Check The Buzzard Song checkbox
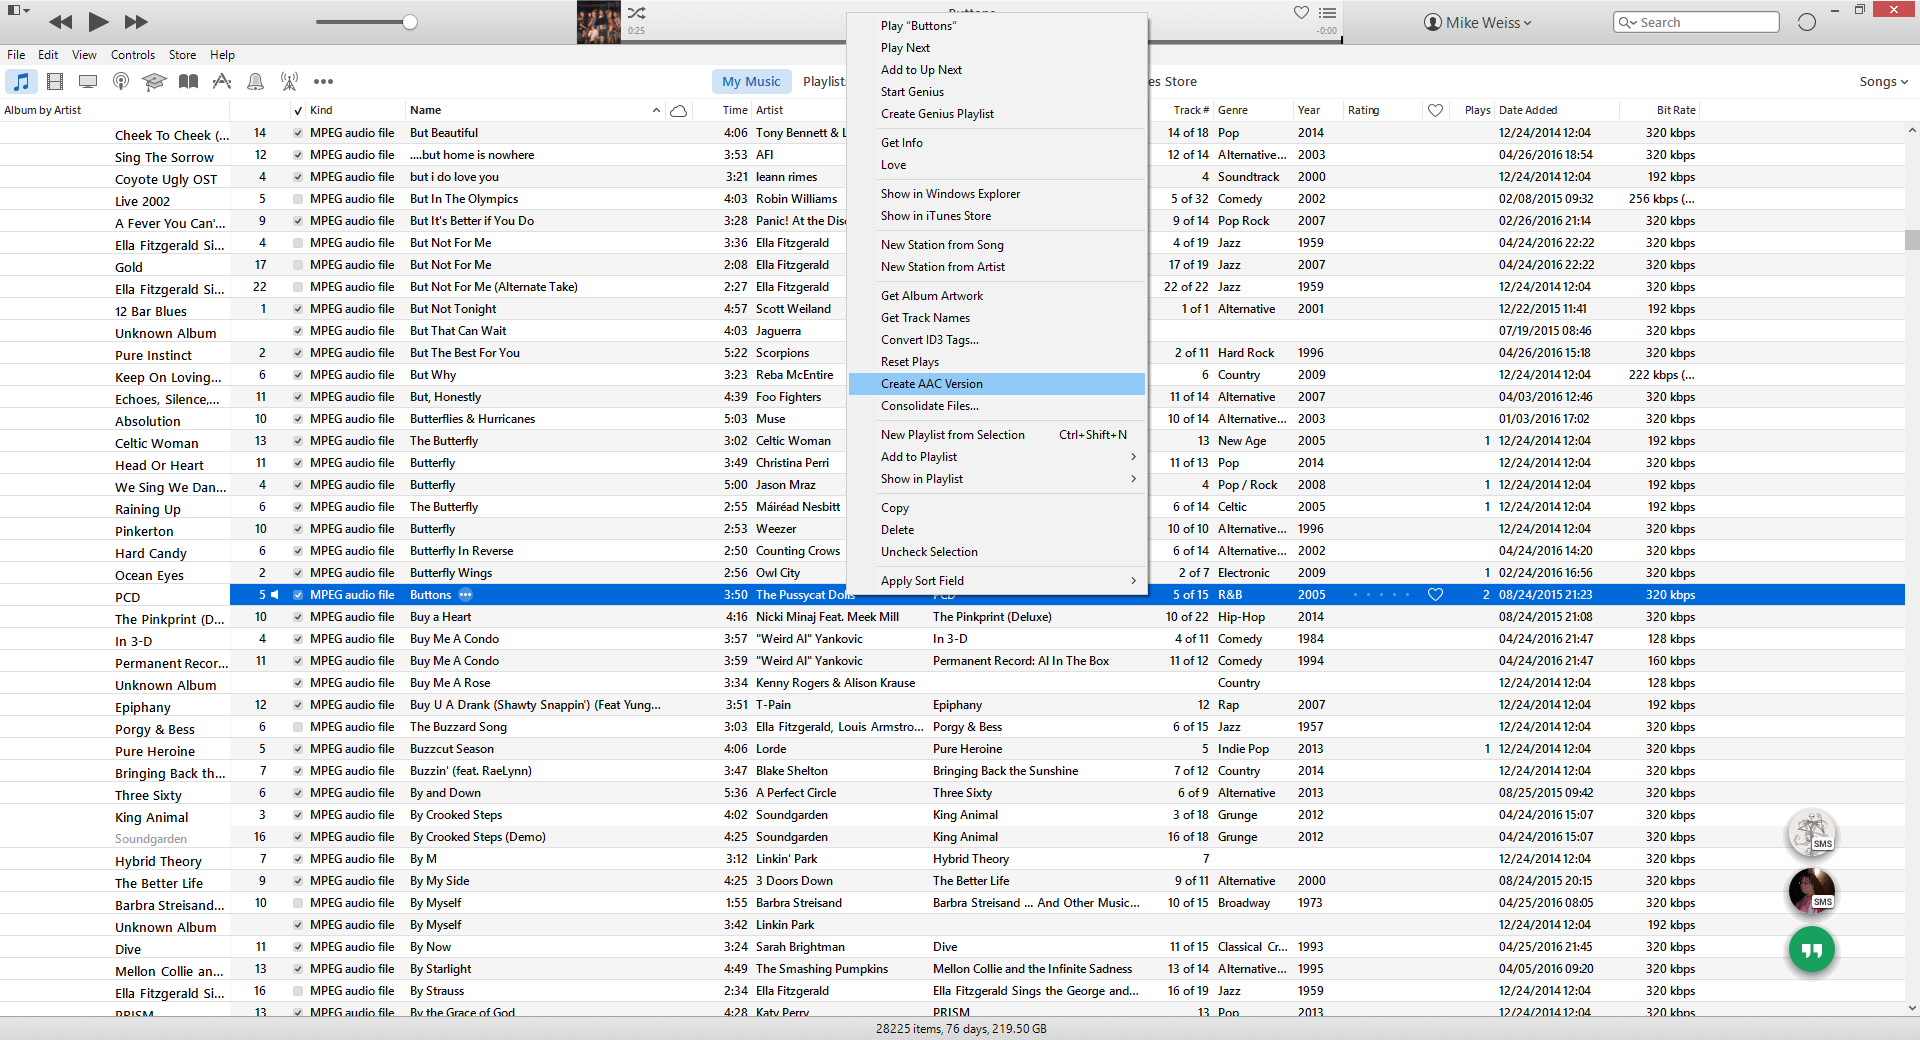Image resolution: width=1920 pixels, height=1040 pixels. click(297, 726)
